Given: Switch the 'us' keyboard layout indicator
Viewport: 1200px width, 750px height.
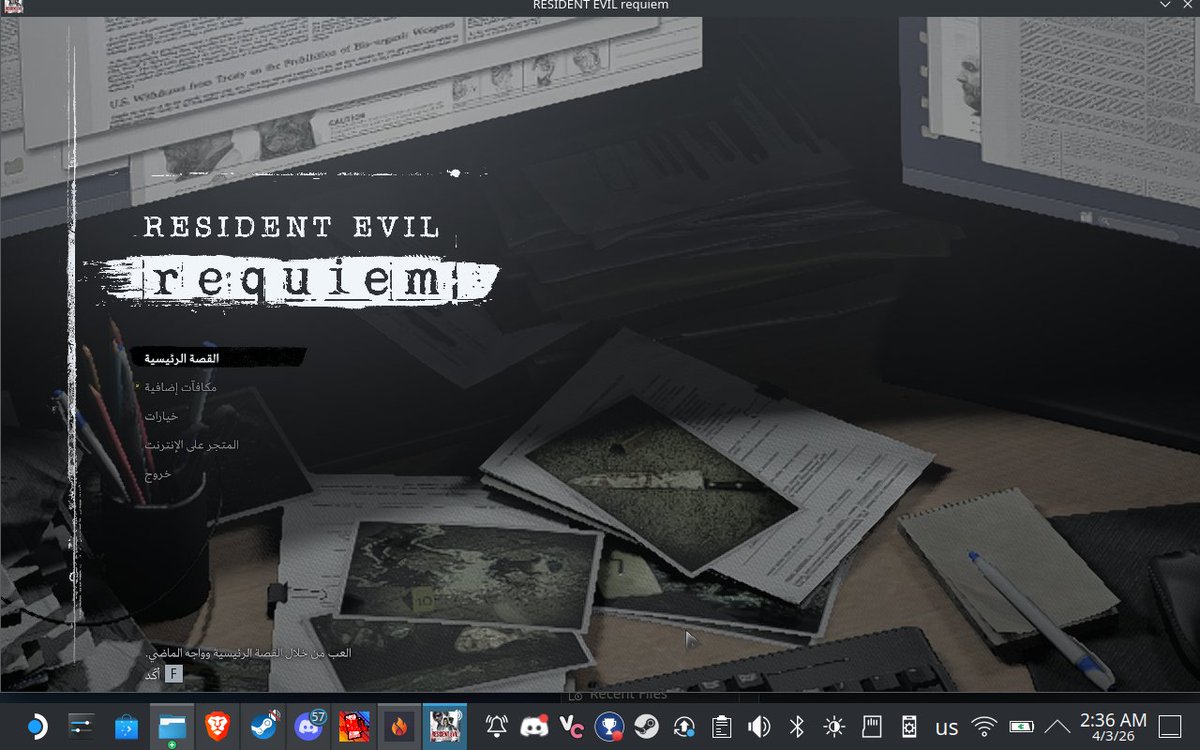Looking at the screenshot, I should click(946, 726).
